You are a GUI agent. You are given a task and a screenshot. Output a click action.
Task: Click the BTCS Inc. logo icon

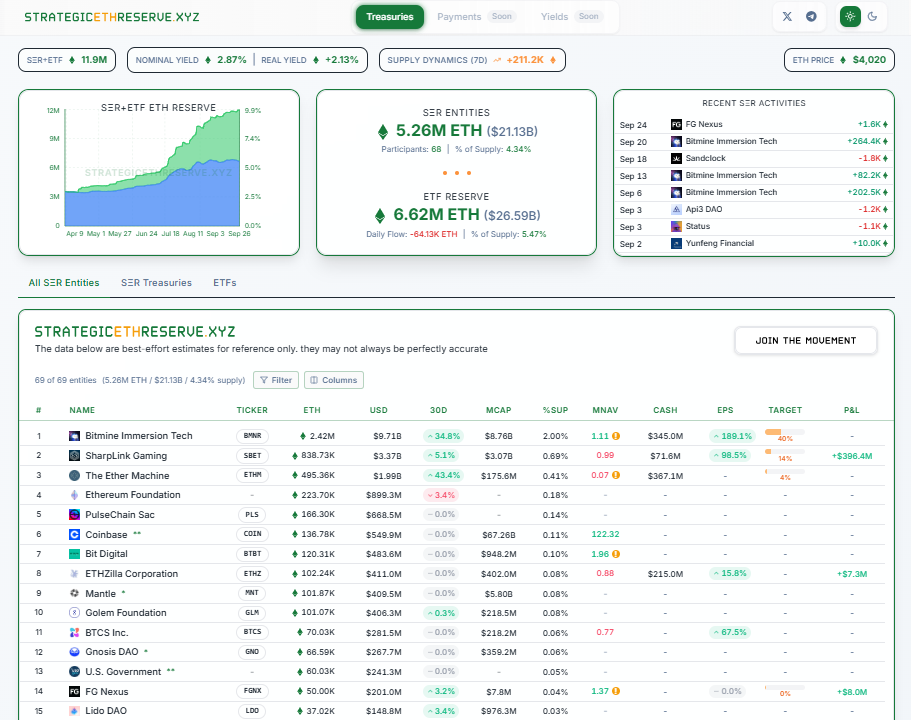74,632
